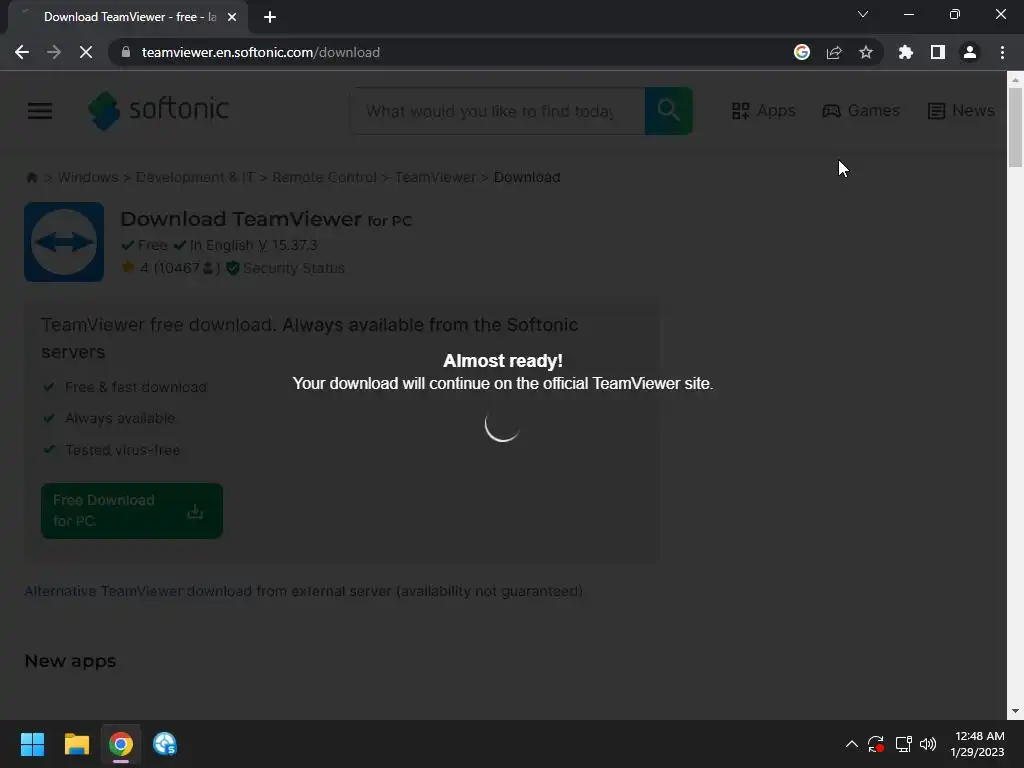Click the vertical page scrollbar thumb

(x=1015, y=127)
